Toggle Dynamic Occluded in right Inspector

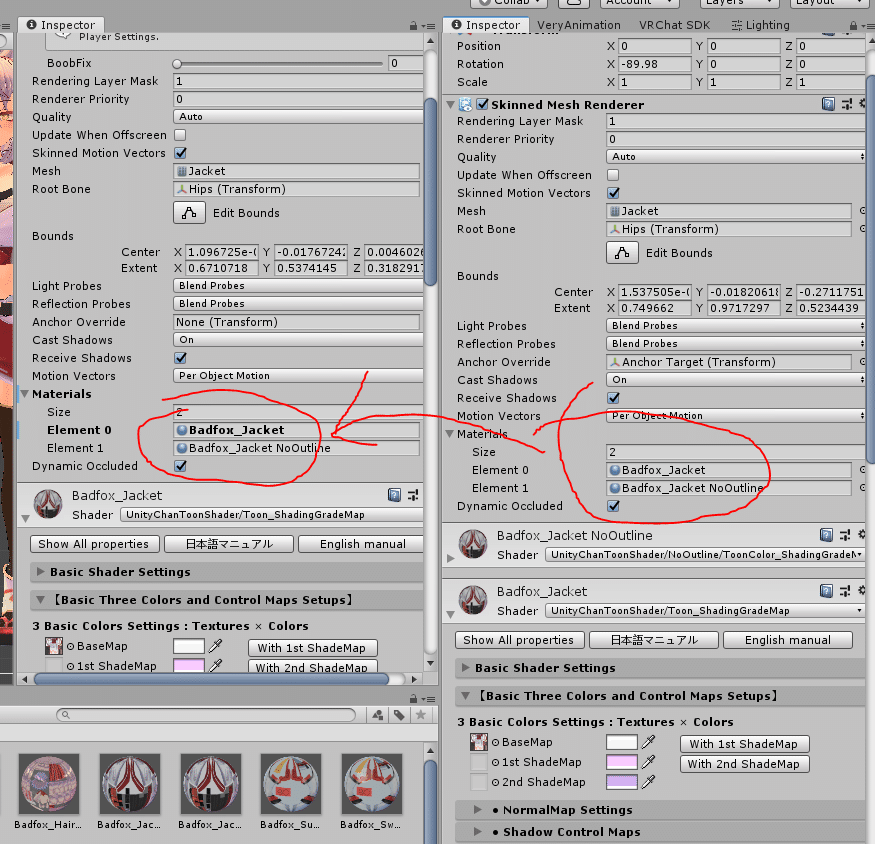tap(613, 506)
